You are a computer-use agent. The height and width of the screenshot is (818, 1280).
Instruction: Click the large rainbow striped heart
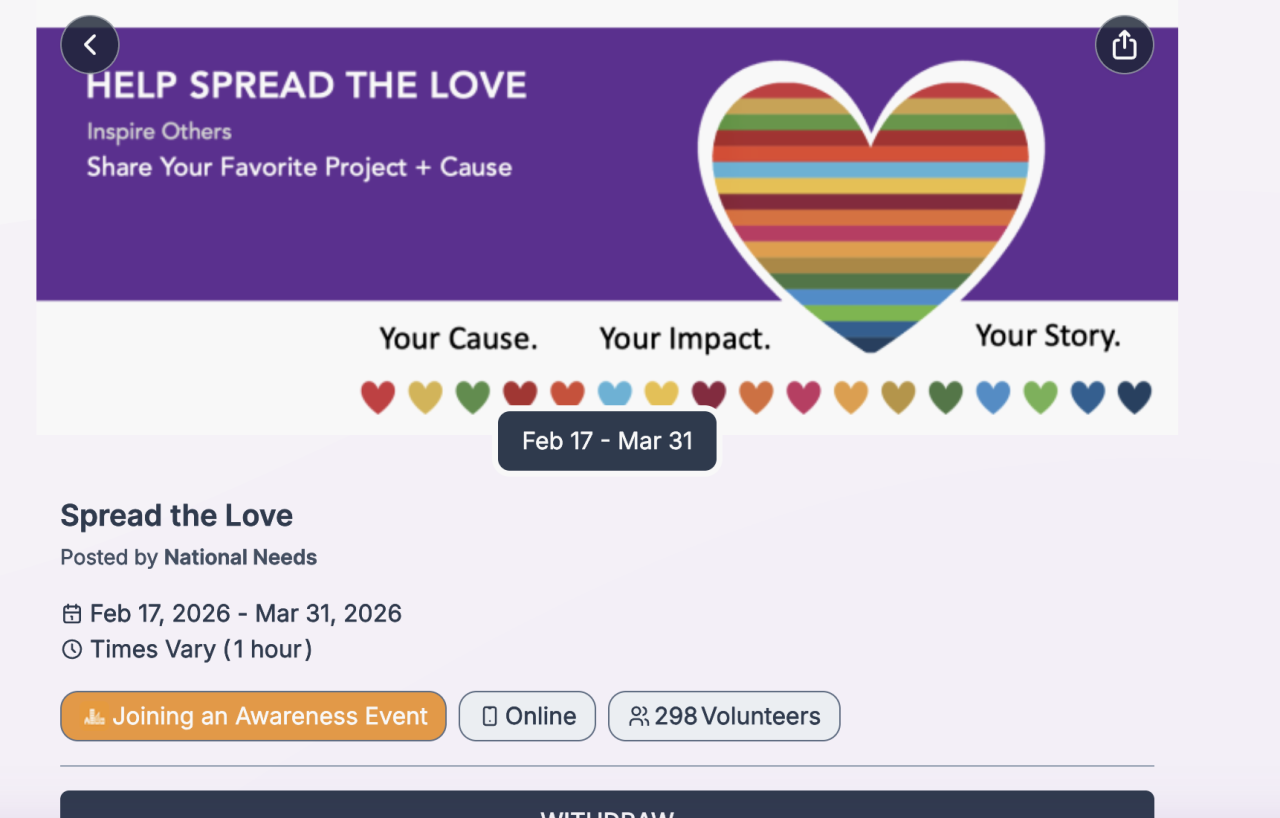click(871, 210)
